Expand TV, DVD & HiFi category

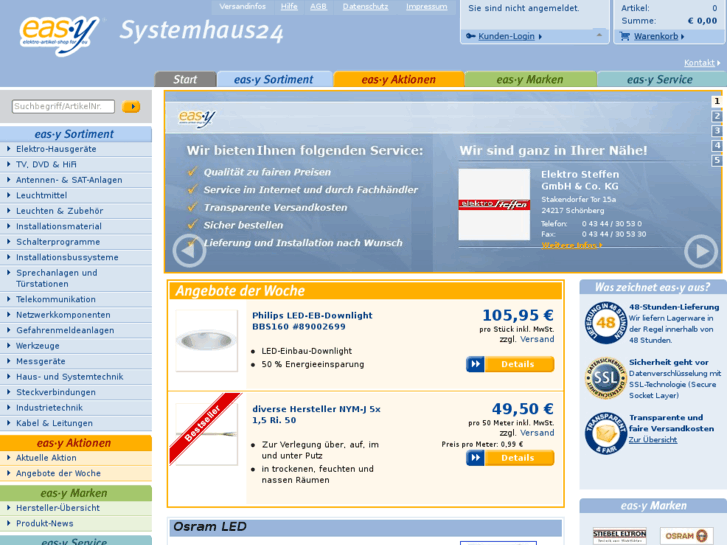point(76,165)
